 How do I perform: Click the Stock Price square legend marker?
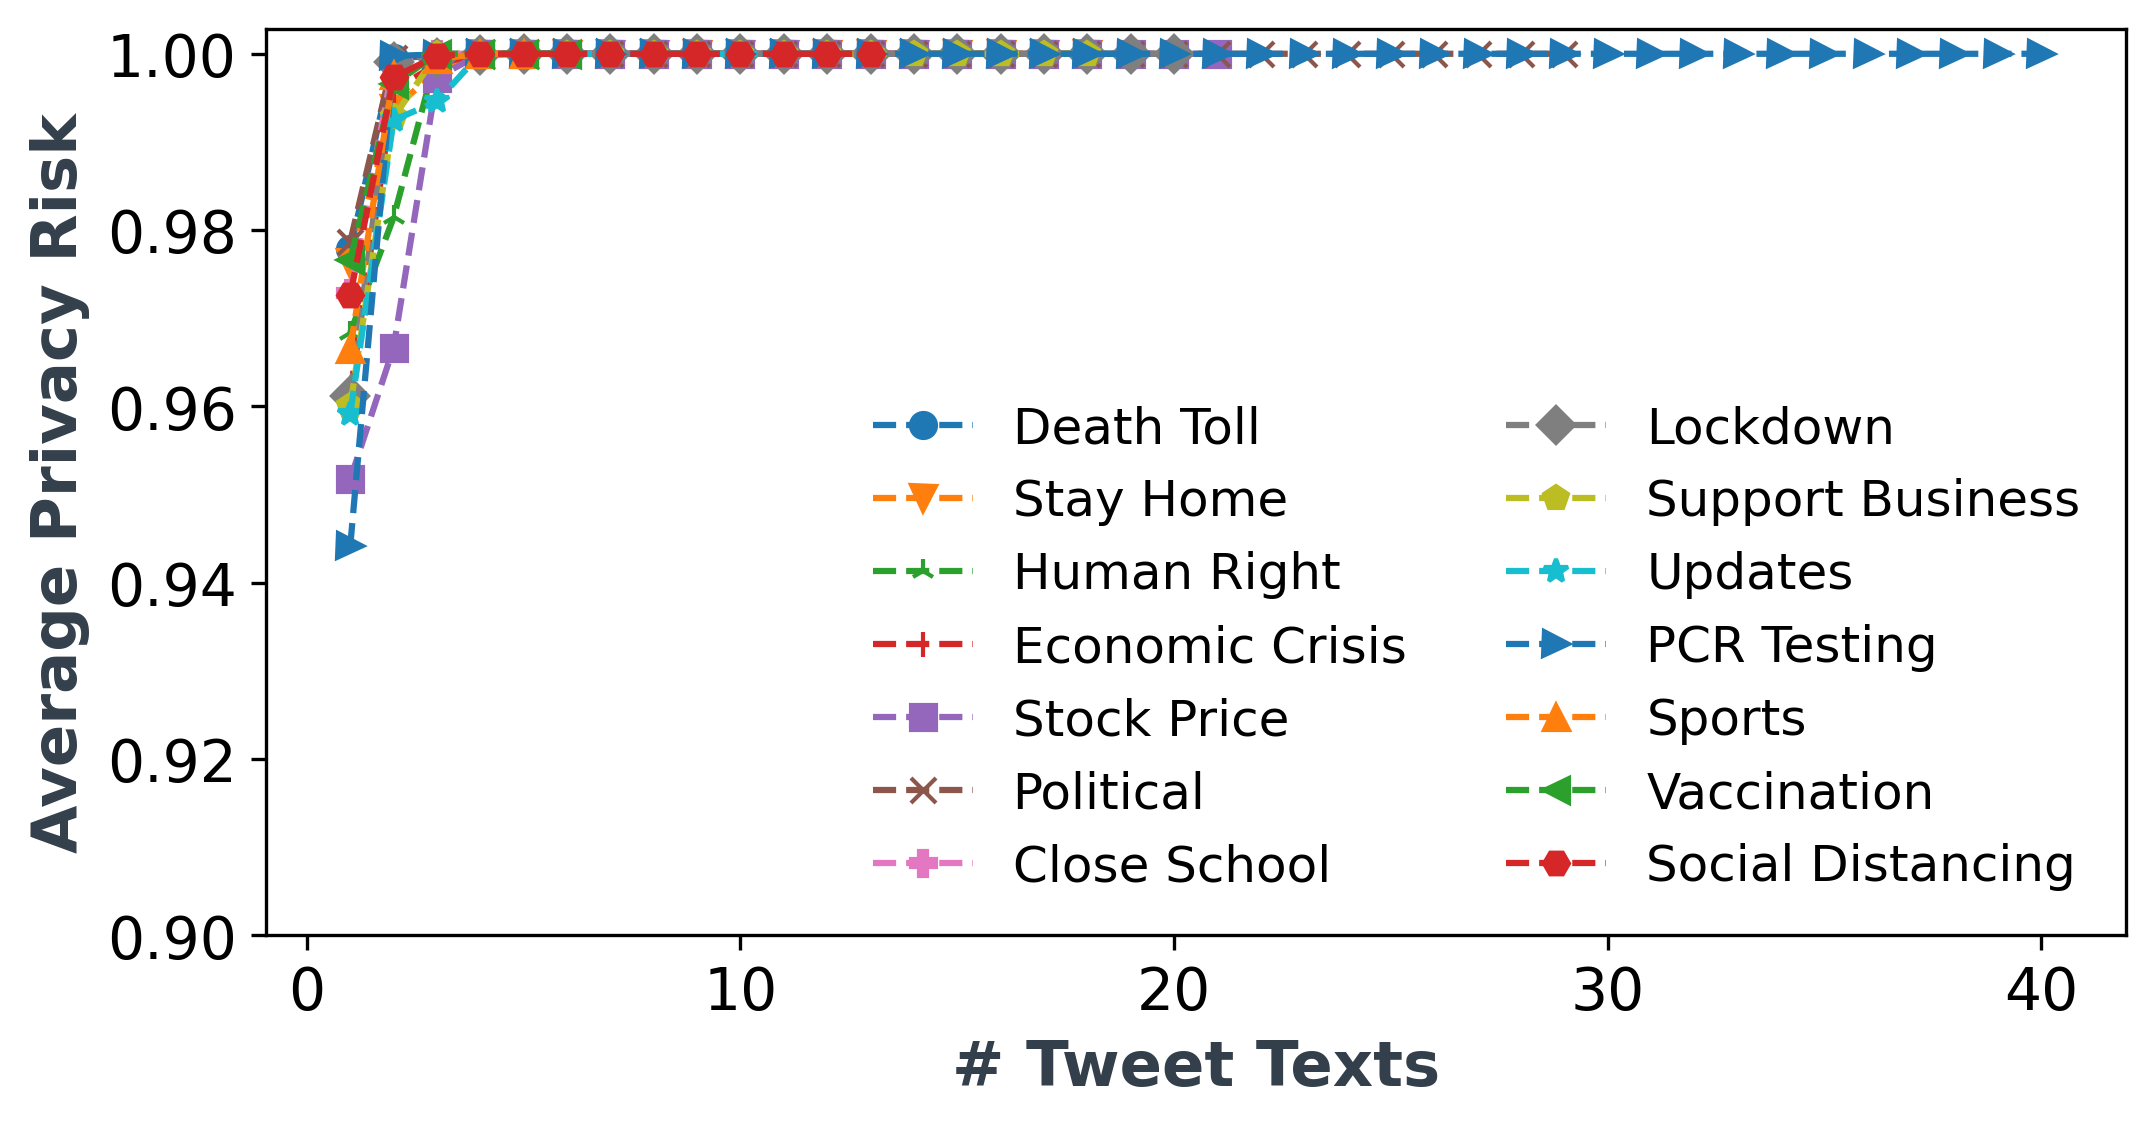(x=922, y=717)
